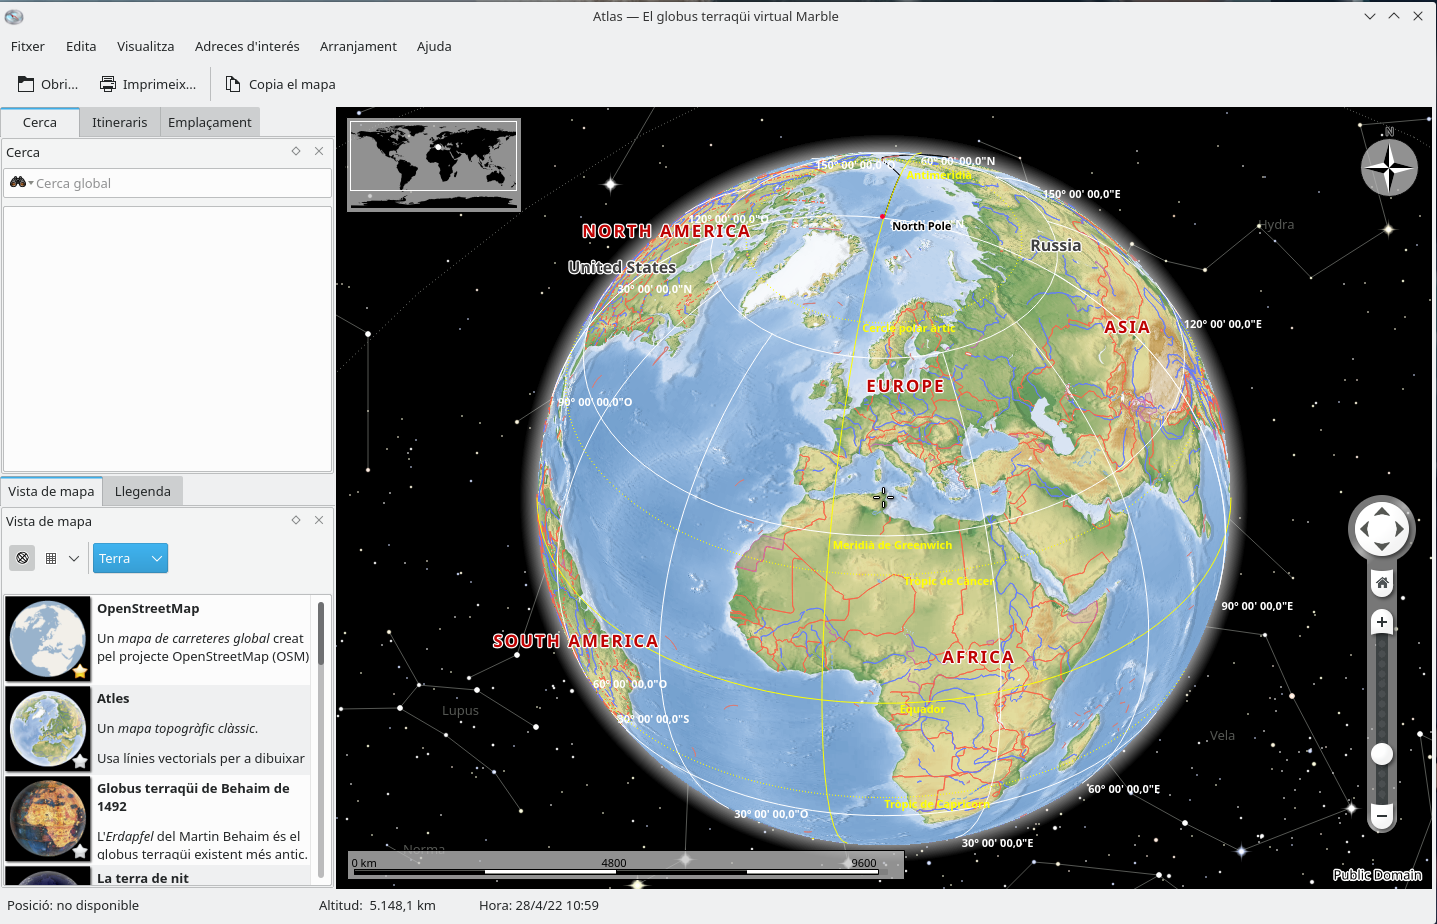The height and width of the screenshot is (924, 1437).
Task: Switch to the Emplaçament tab
Action: click(210, 122)
